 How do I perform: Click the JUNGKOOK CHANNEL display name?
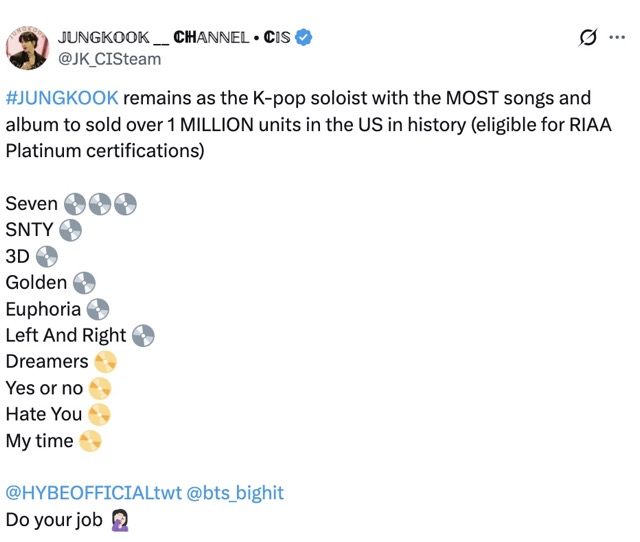tap(174, 38)
